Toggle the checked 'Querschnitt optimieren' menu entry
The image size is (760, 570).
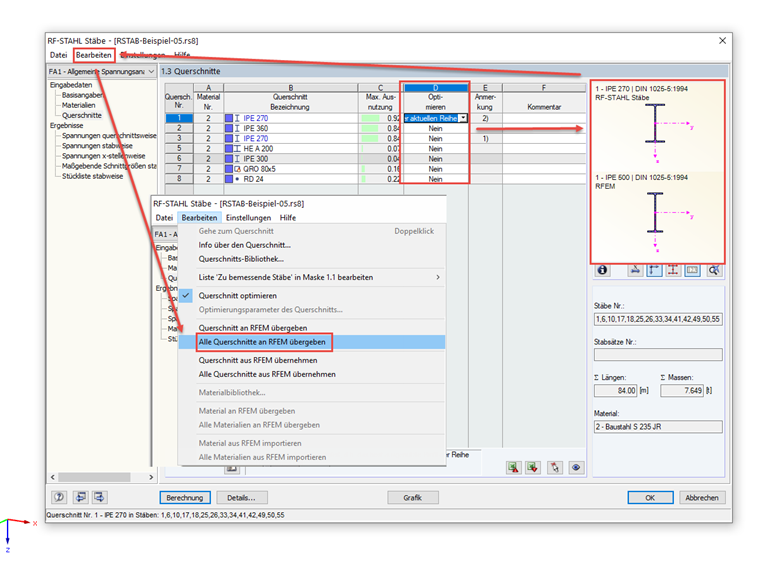[312, 296]
